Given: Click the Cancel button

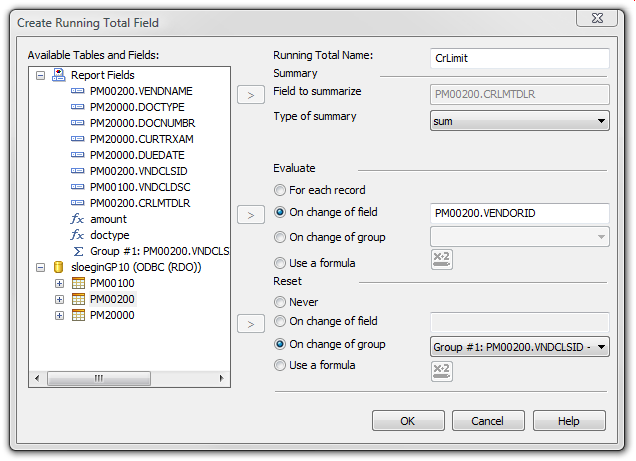Looking at the screenshot, I should pos(488,421).
